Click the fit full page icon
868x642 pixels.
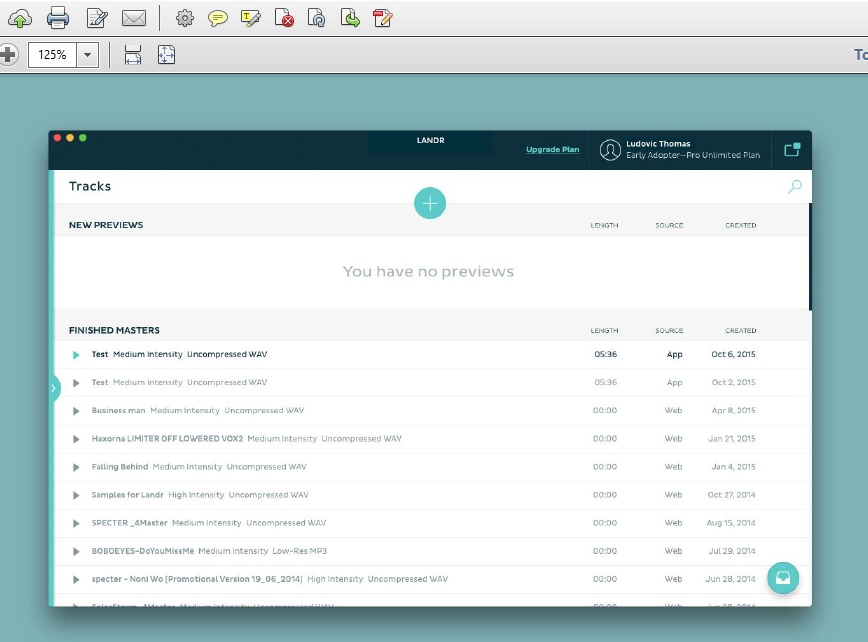pyautogui.click(x=166, y=55)
